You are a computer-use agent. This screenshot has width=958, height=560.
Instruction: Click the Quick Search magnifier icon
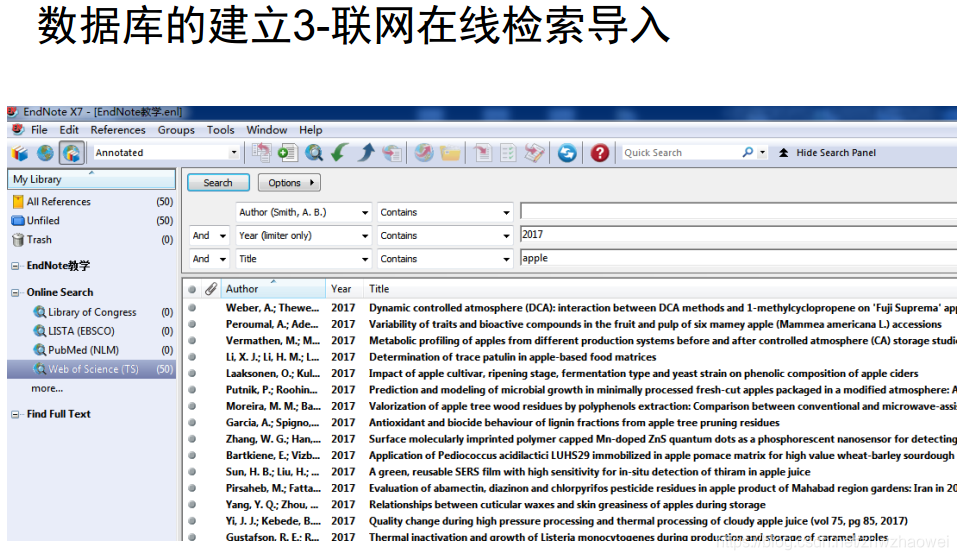pos(747,152)
